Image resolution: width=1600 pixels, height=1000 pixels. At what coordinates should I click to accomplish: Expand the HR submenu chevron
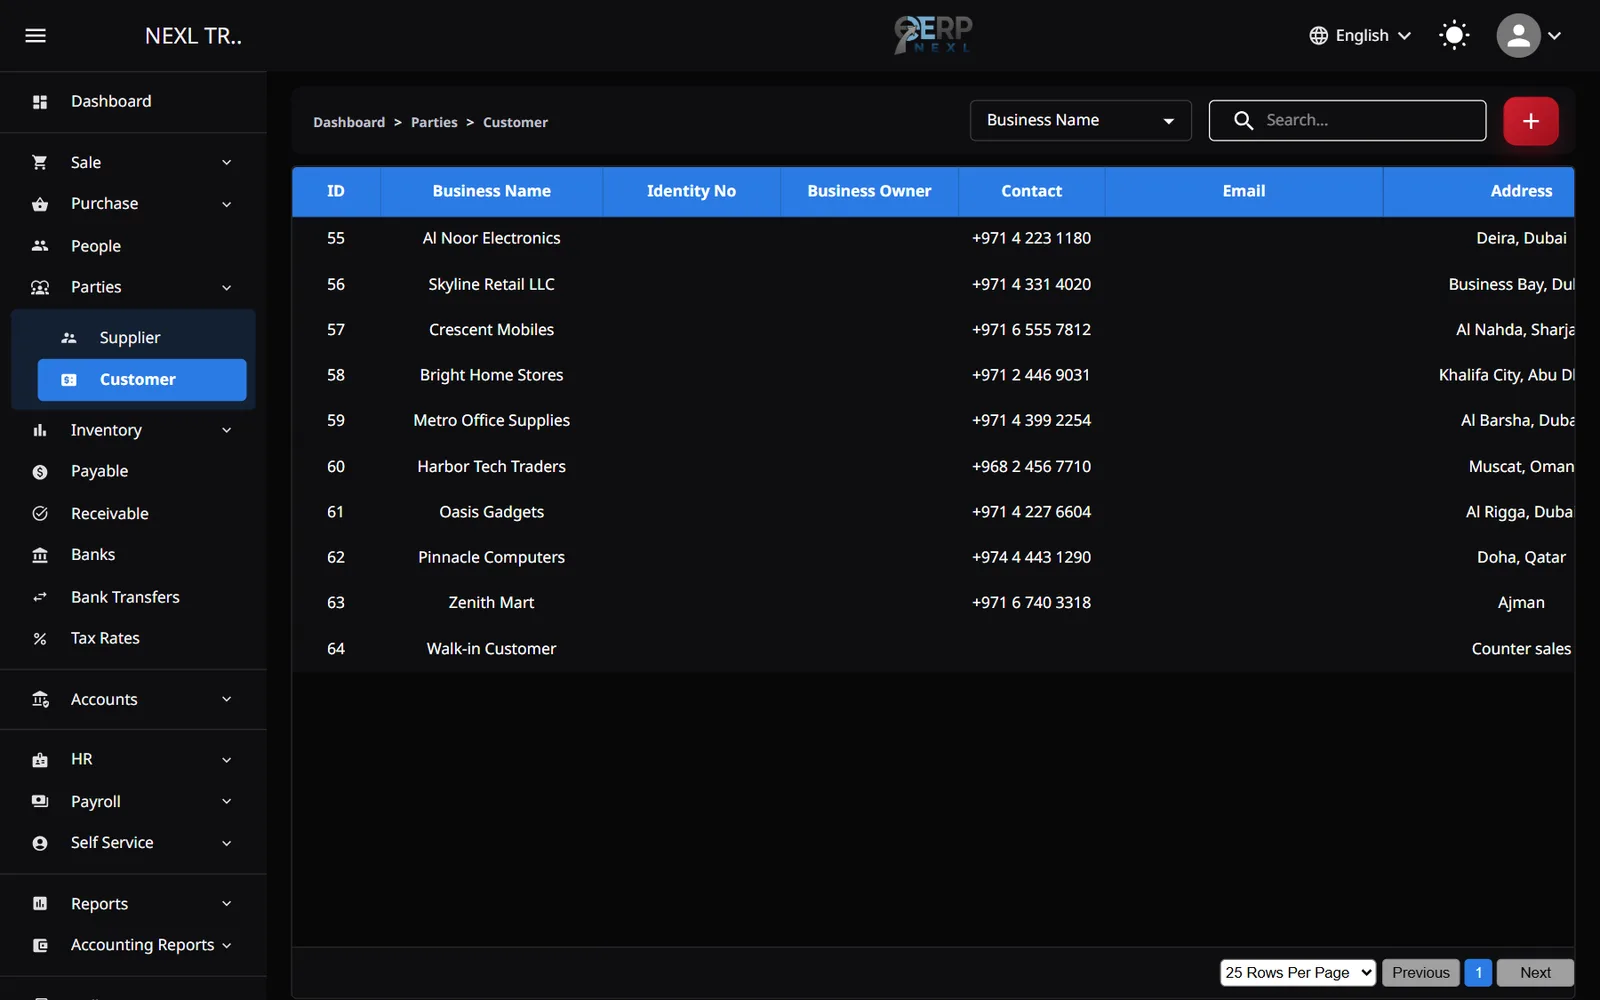coord(227,760)
